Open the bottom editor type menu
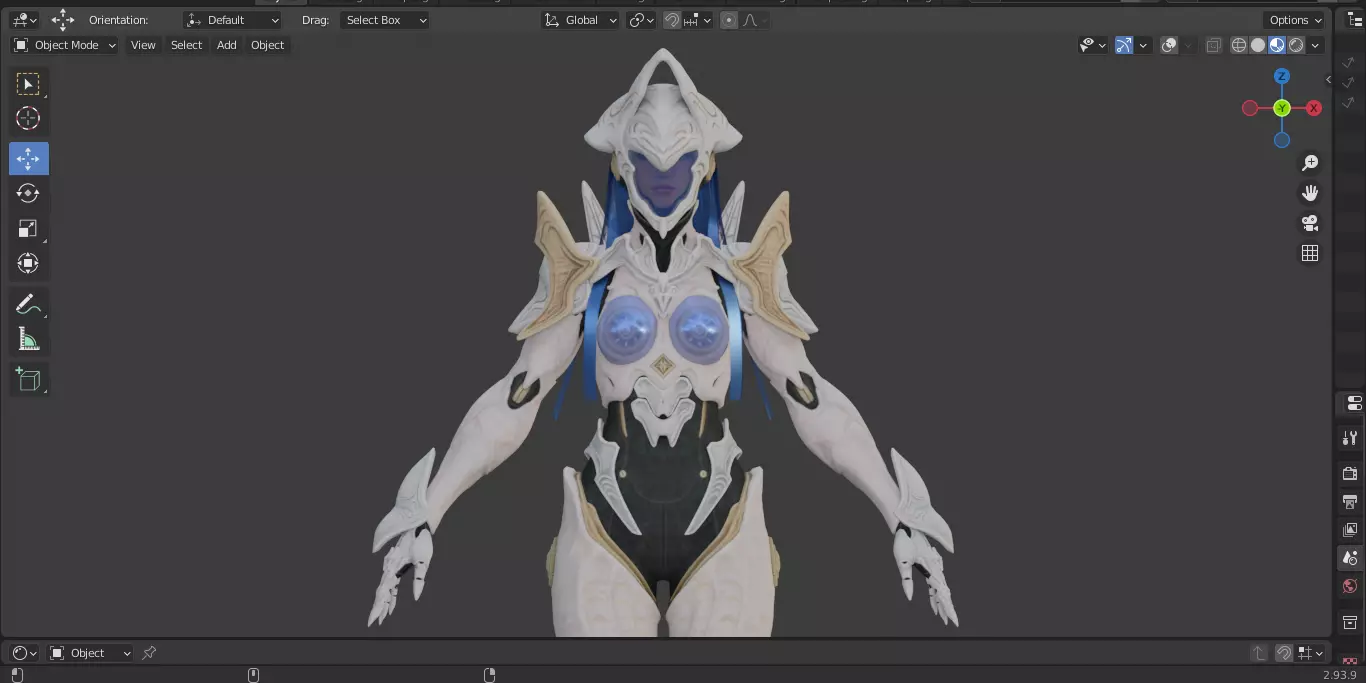The image size is (1366, 683). (24, 653)
